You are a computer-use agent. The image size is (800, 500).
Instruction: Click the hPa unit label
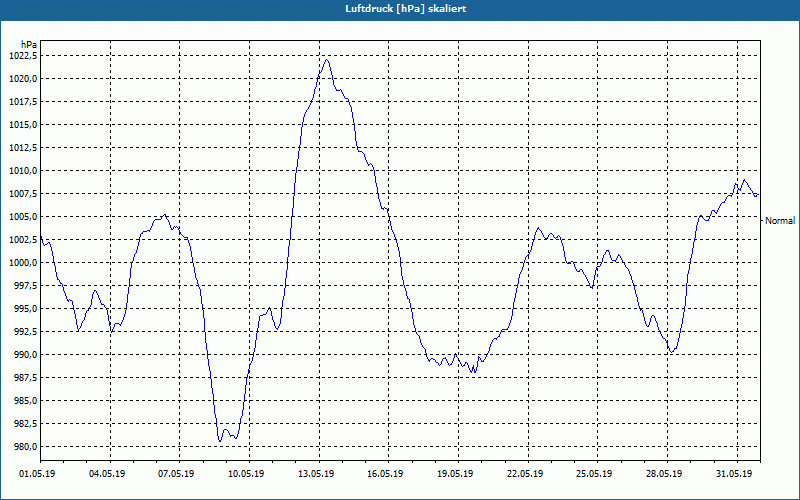pyautogui.click(x=29, y=45)
